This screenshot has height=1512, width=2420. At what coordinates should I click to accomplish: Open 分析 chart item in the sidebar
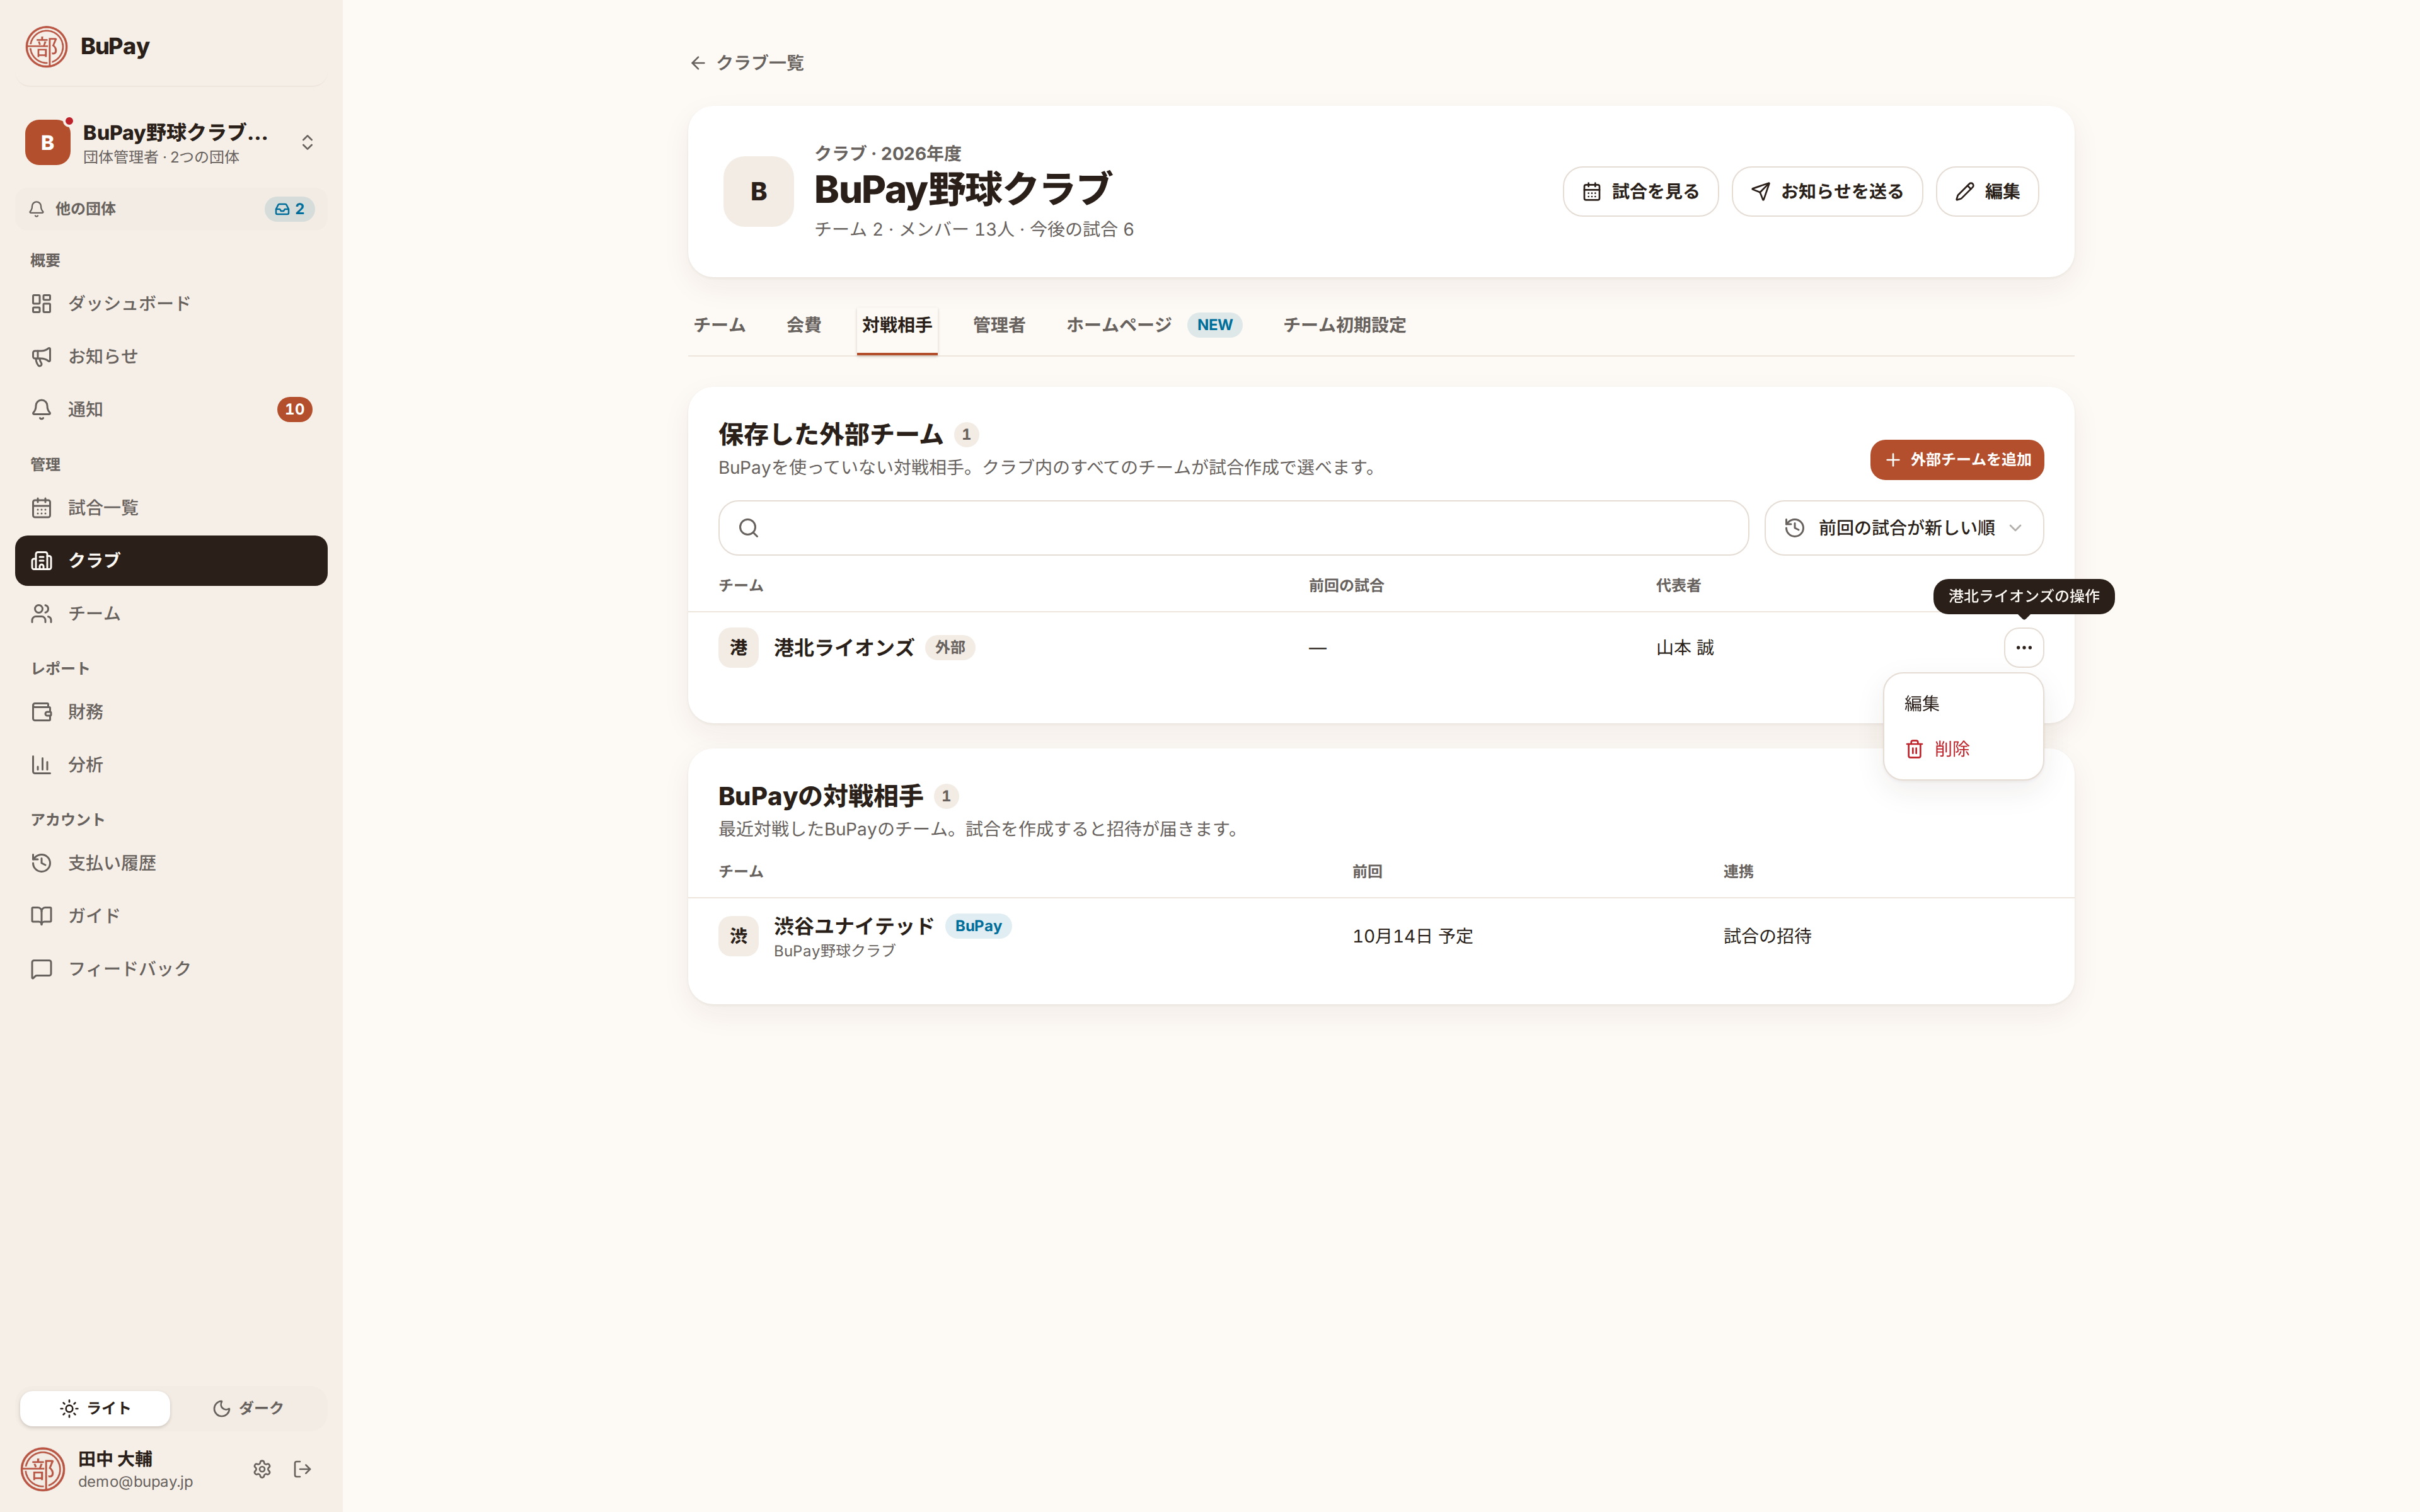click(171, 765)
